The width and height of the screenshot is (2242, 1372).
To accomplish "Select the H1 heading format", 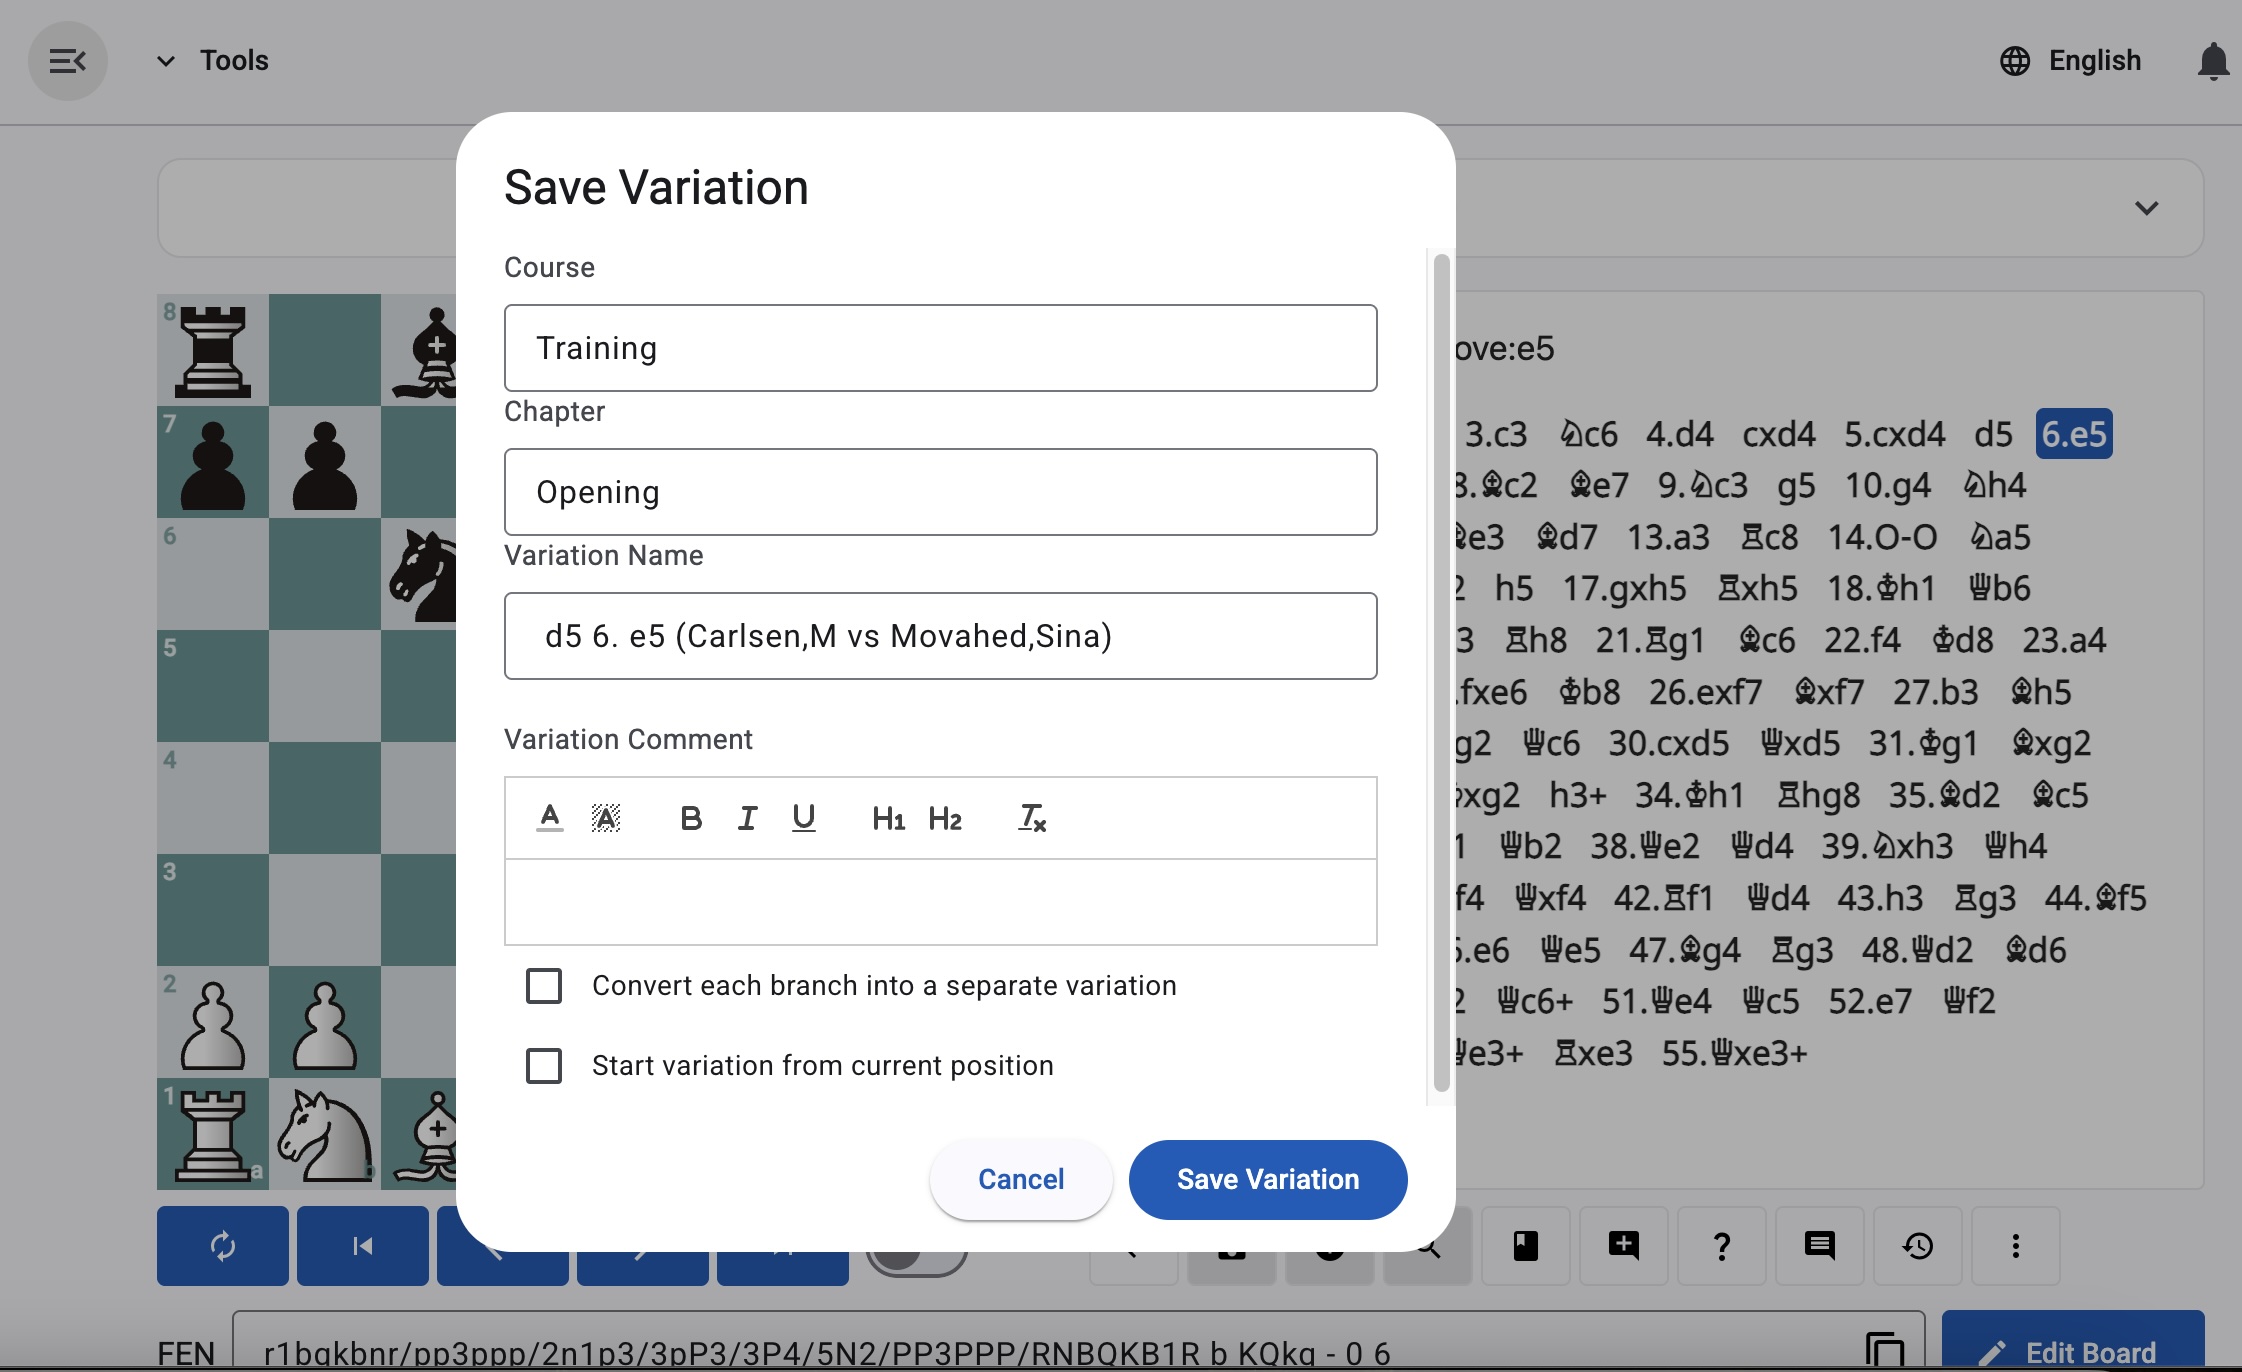I will click(889, 817).
